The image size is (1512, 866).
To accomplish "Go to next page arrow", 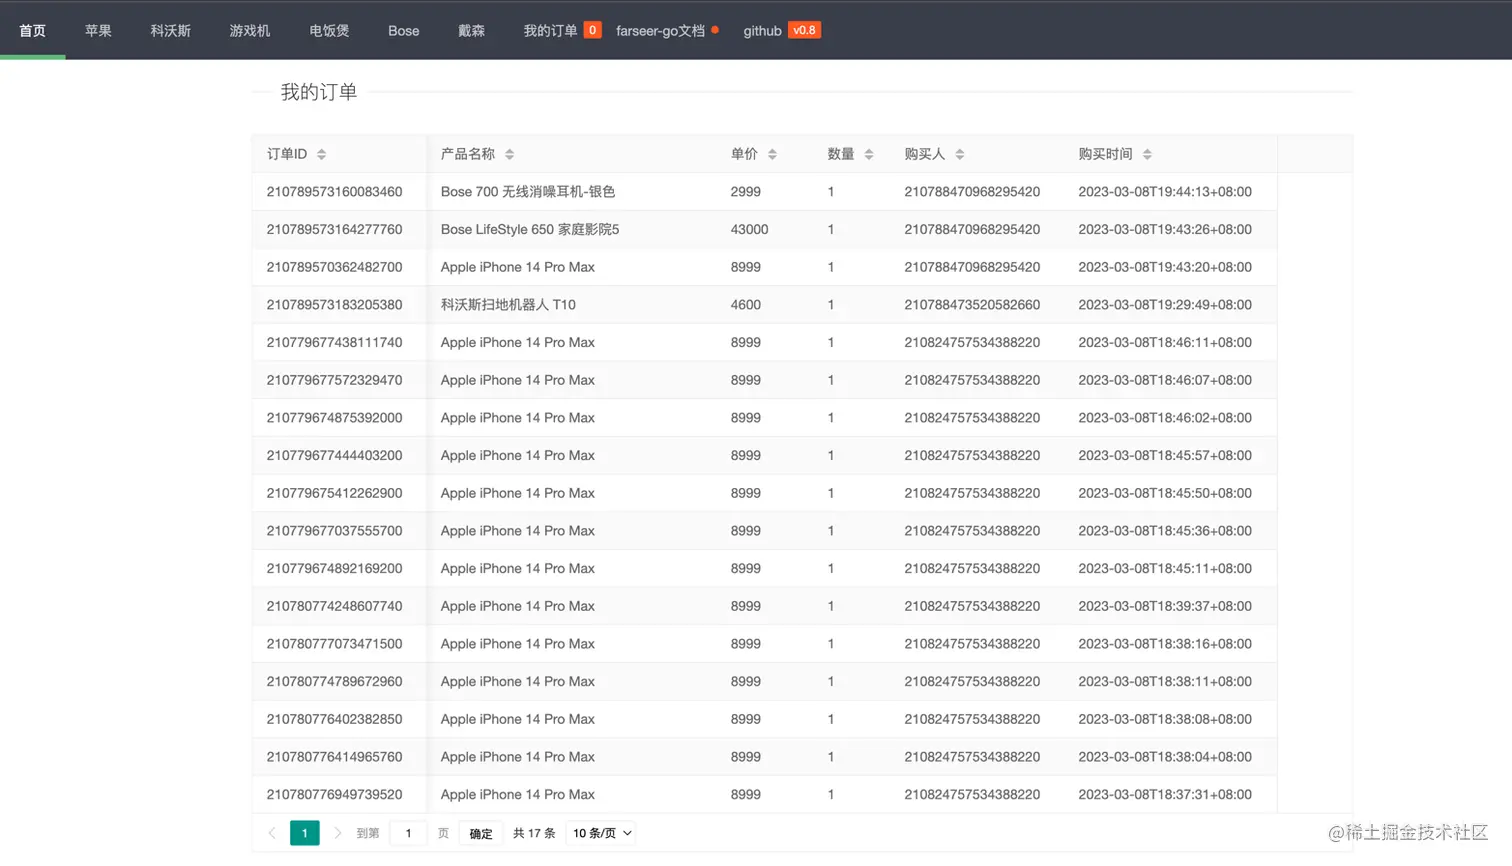I will (337, 833).
